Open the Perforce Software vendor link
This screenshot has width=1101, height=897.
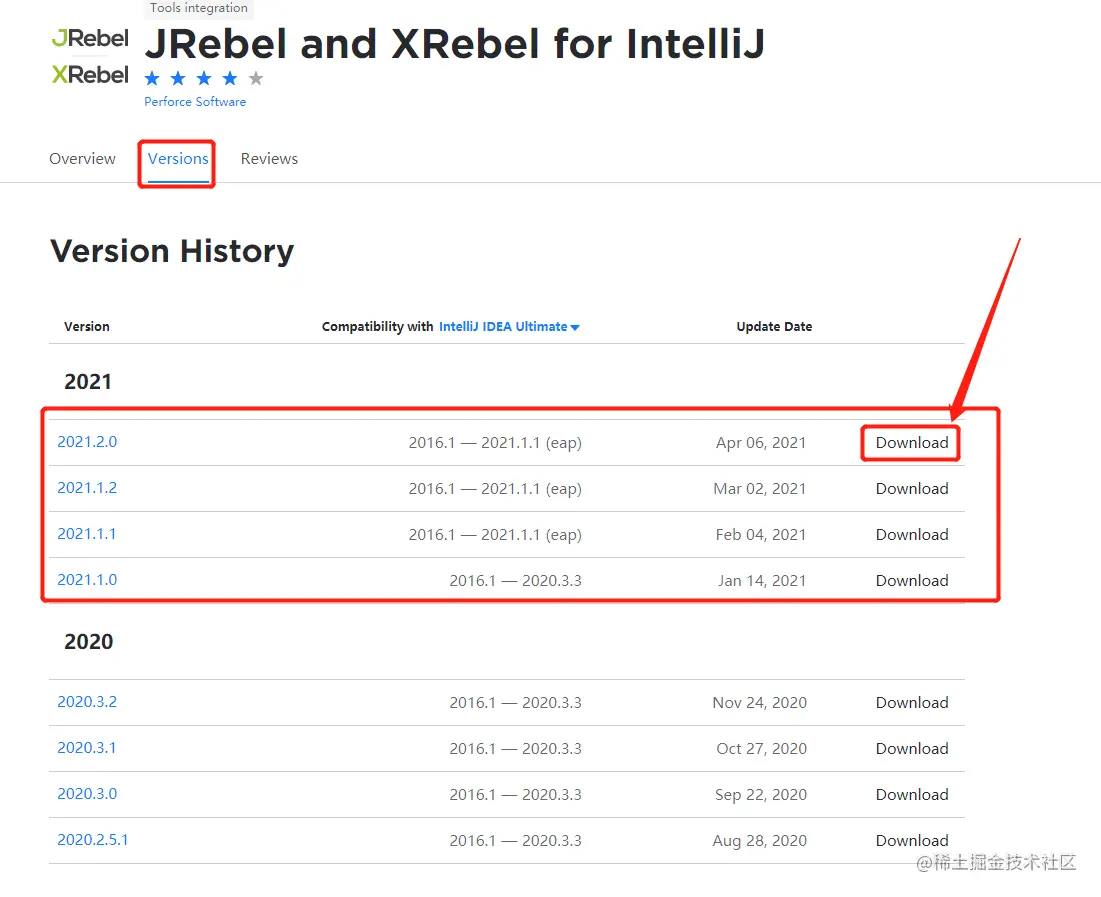pyautogui.click(x=195, y=102)
